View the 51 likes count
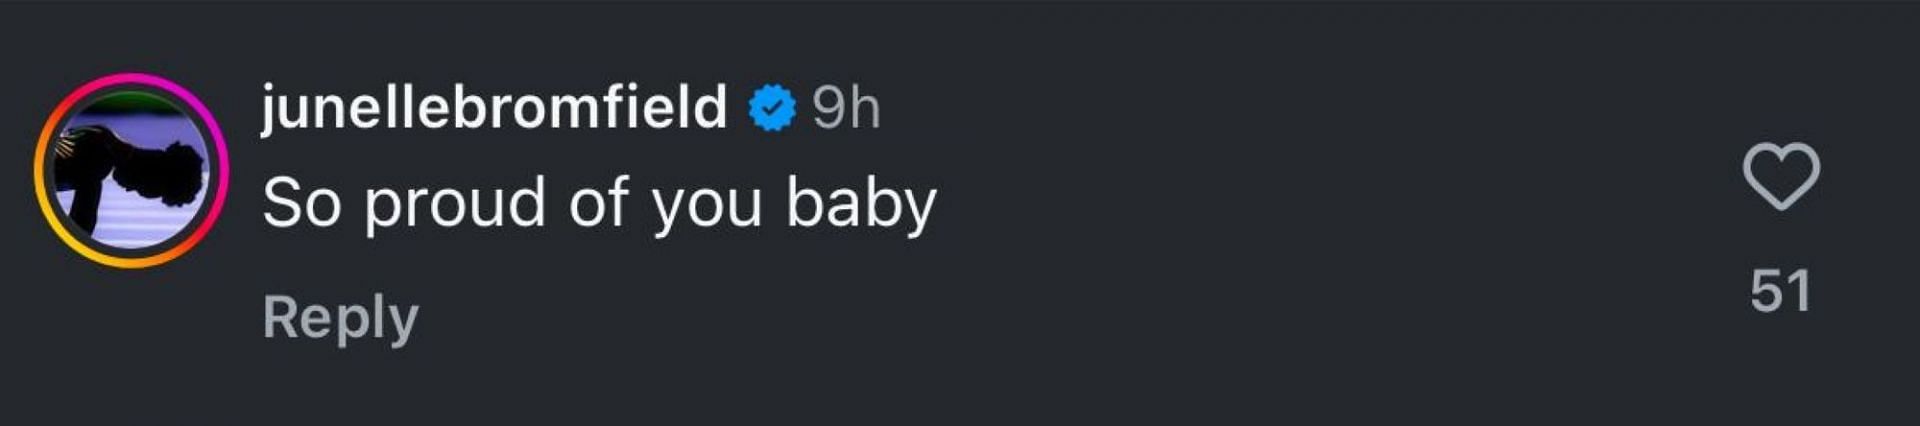The image size is (1920, 426). (x=1780, y=291)
